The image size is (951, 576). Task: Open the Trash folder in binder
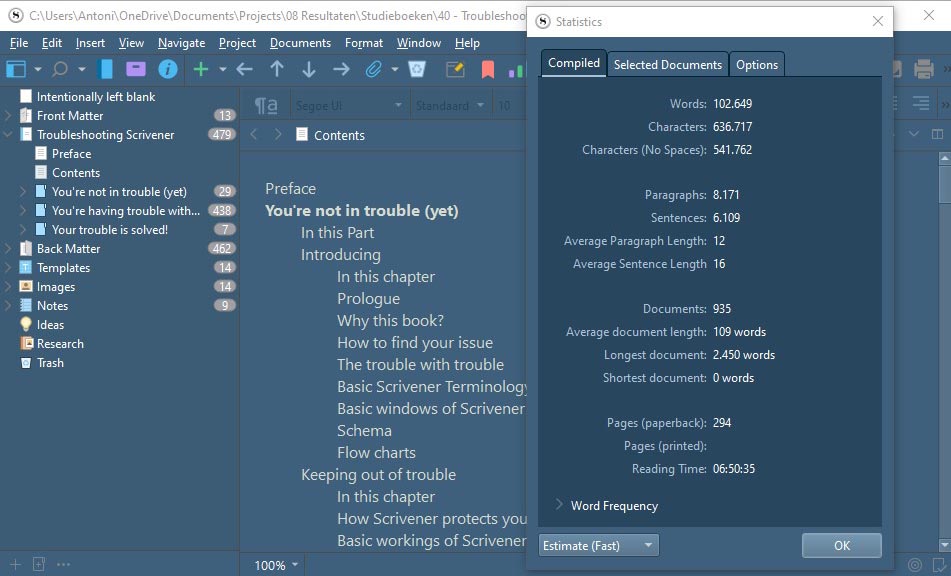coord(50,362)
